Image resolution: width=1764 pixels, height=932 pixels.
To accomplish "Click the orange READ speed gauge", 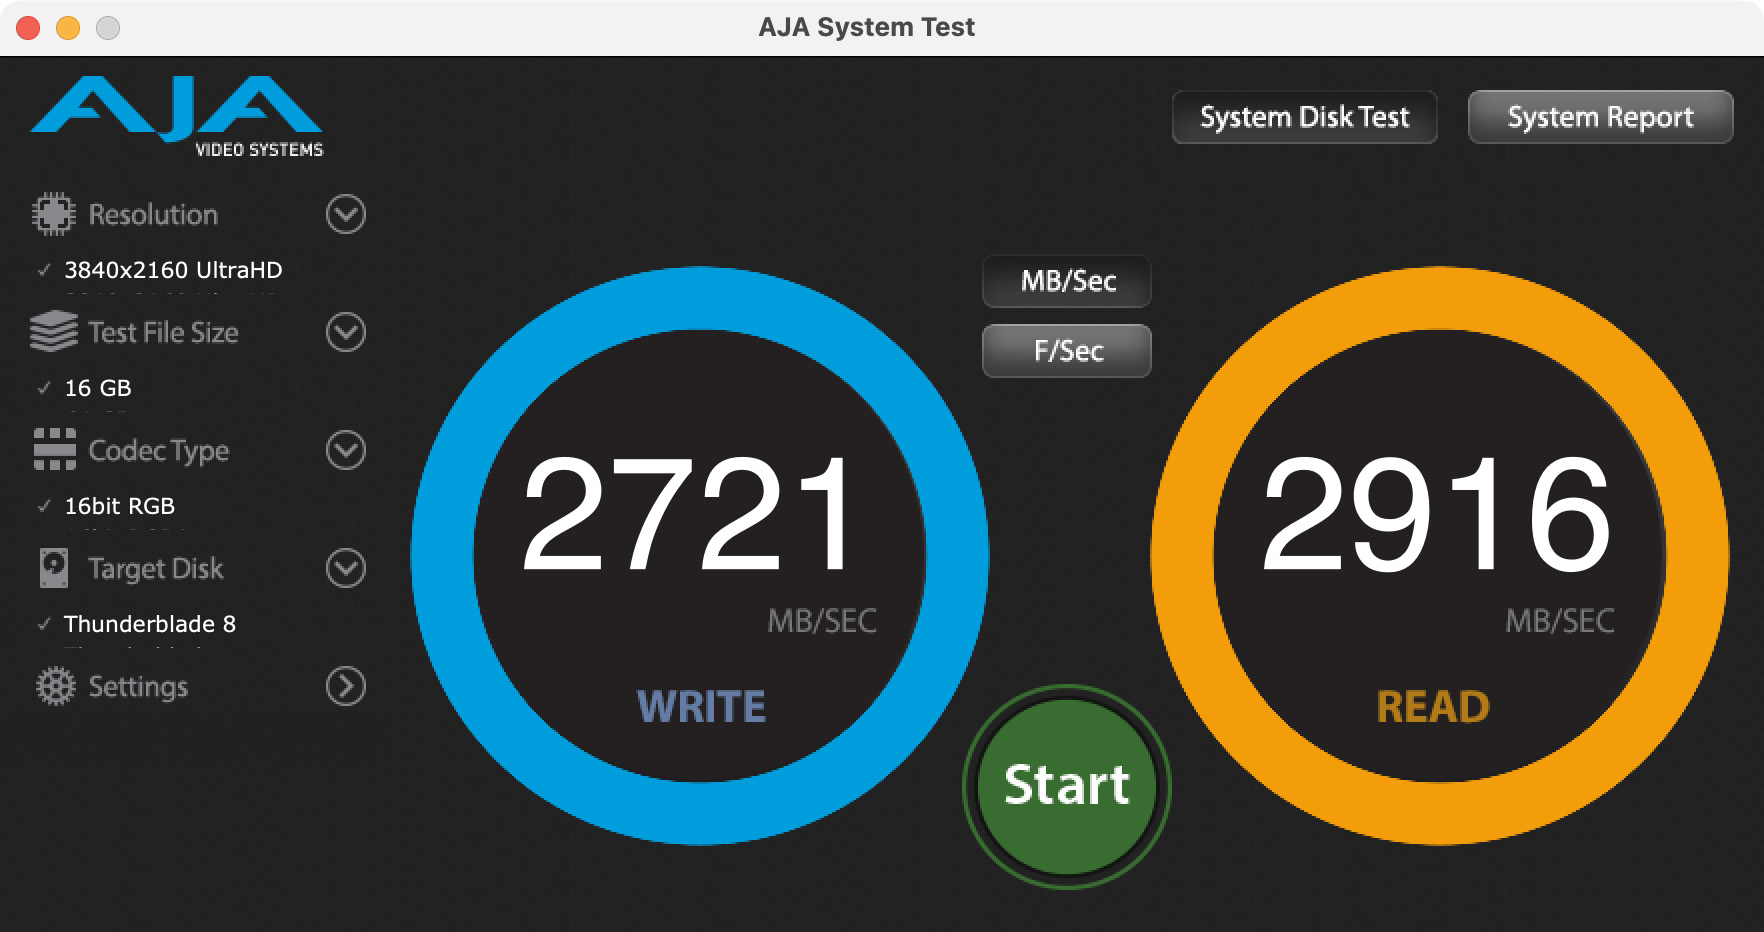I will click(1439, 555).
